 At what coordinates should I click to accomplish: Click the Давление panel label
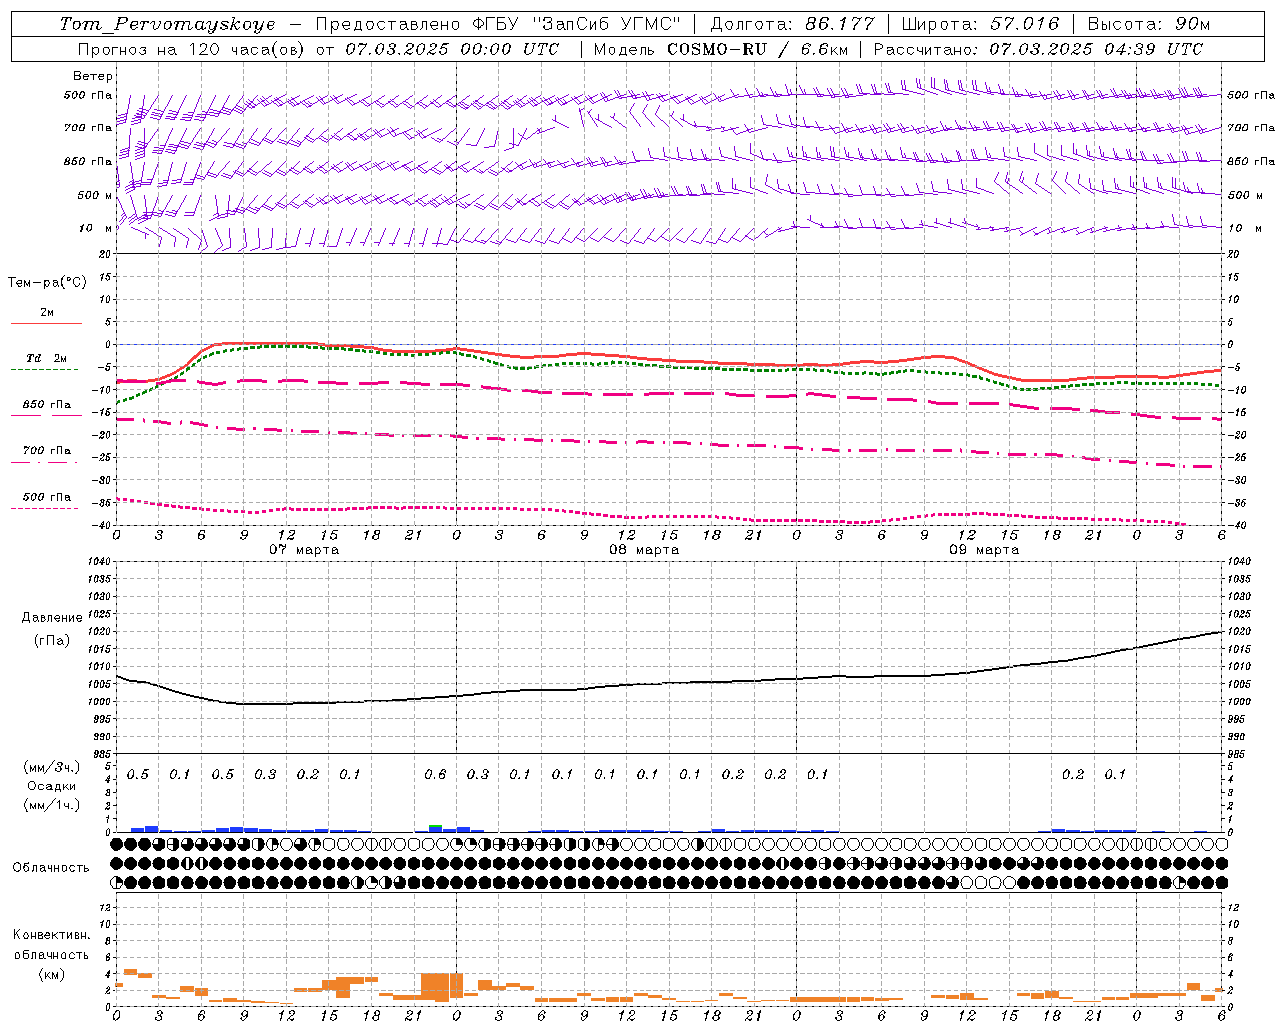[x=52, y=618]
